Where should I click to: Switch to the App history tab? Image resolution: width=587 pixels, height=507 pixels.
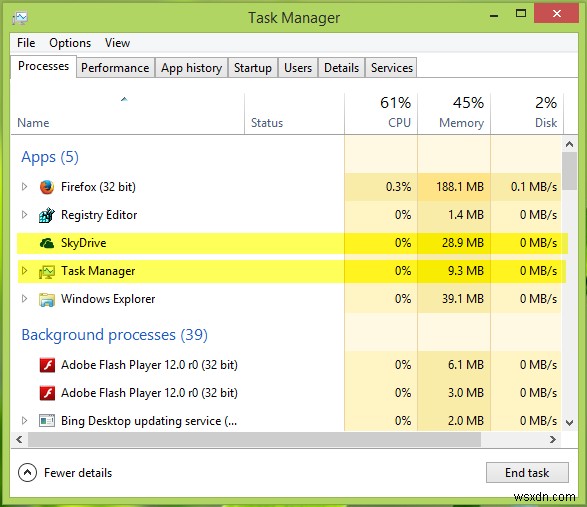pos(191,68)
